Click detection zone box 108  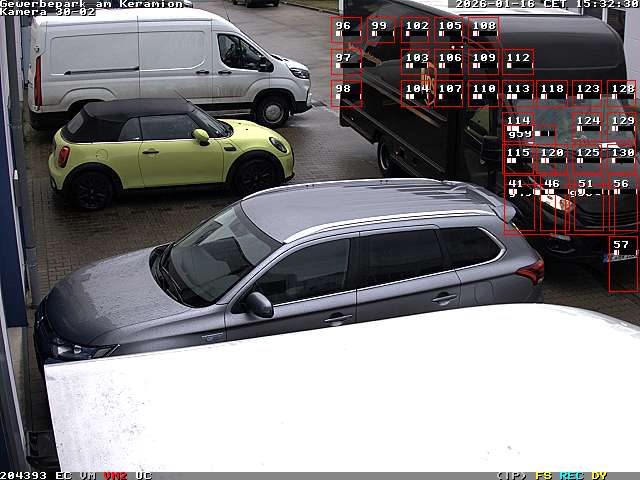coord(484,30)
